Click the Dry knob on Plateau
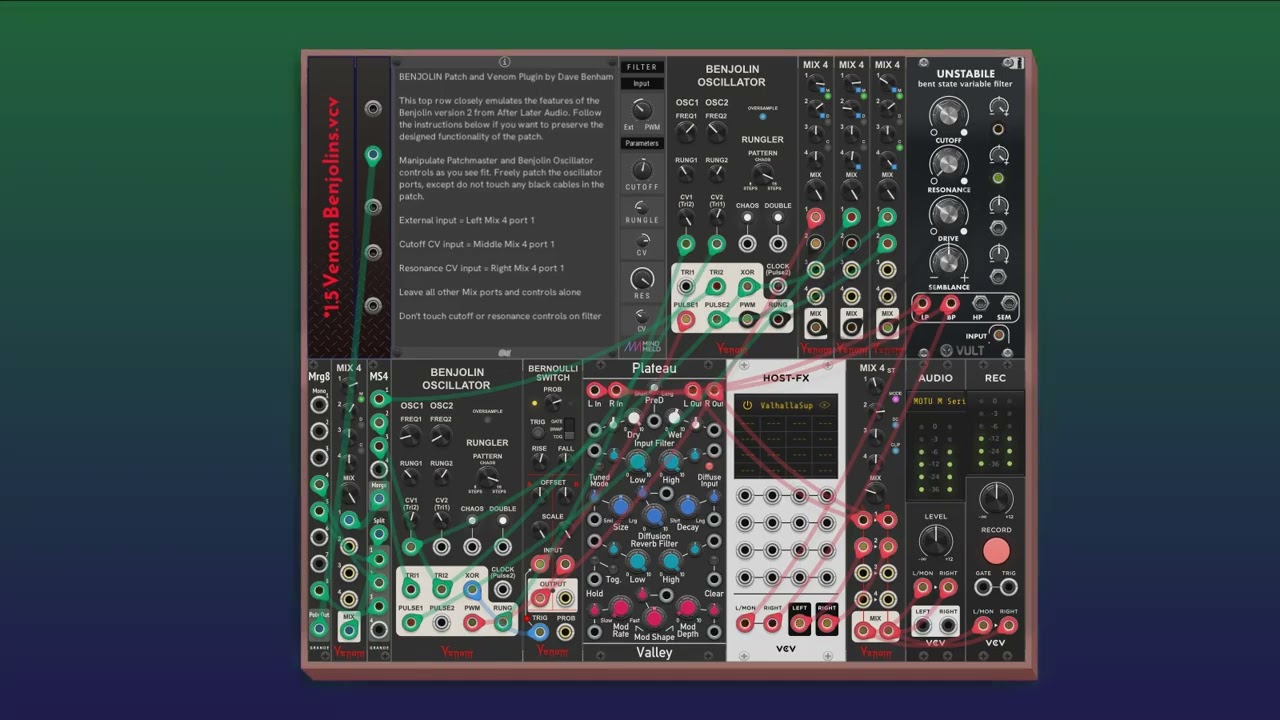The image size is (1280, 720). coord(633,419)
